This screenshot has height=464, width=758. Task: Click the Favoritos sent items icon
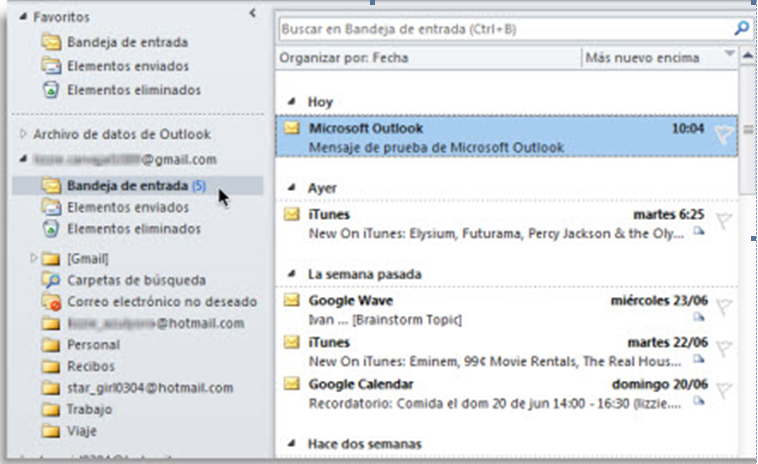point(51,66)
